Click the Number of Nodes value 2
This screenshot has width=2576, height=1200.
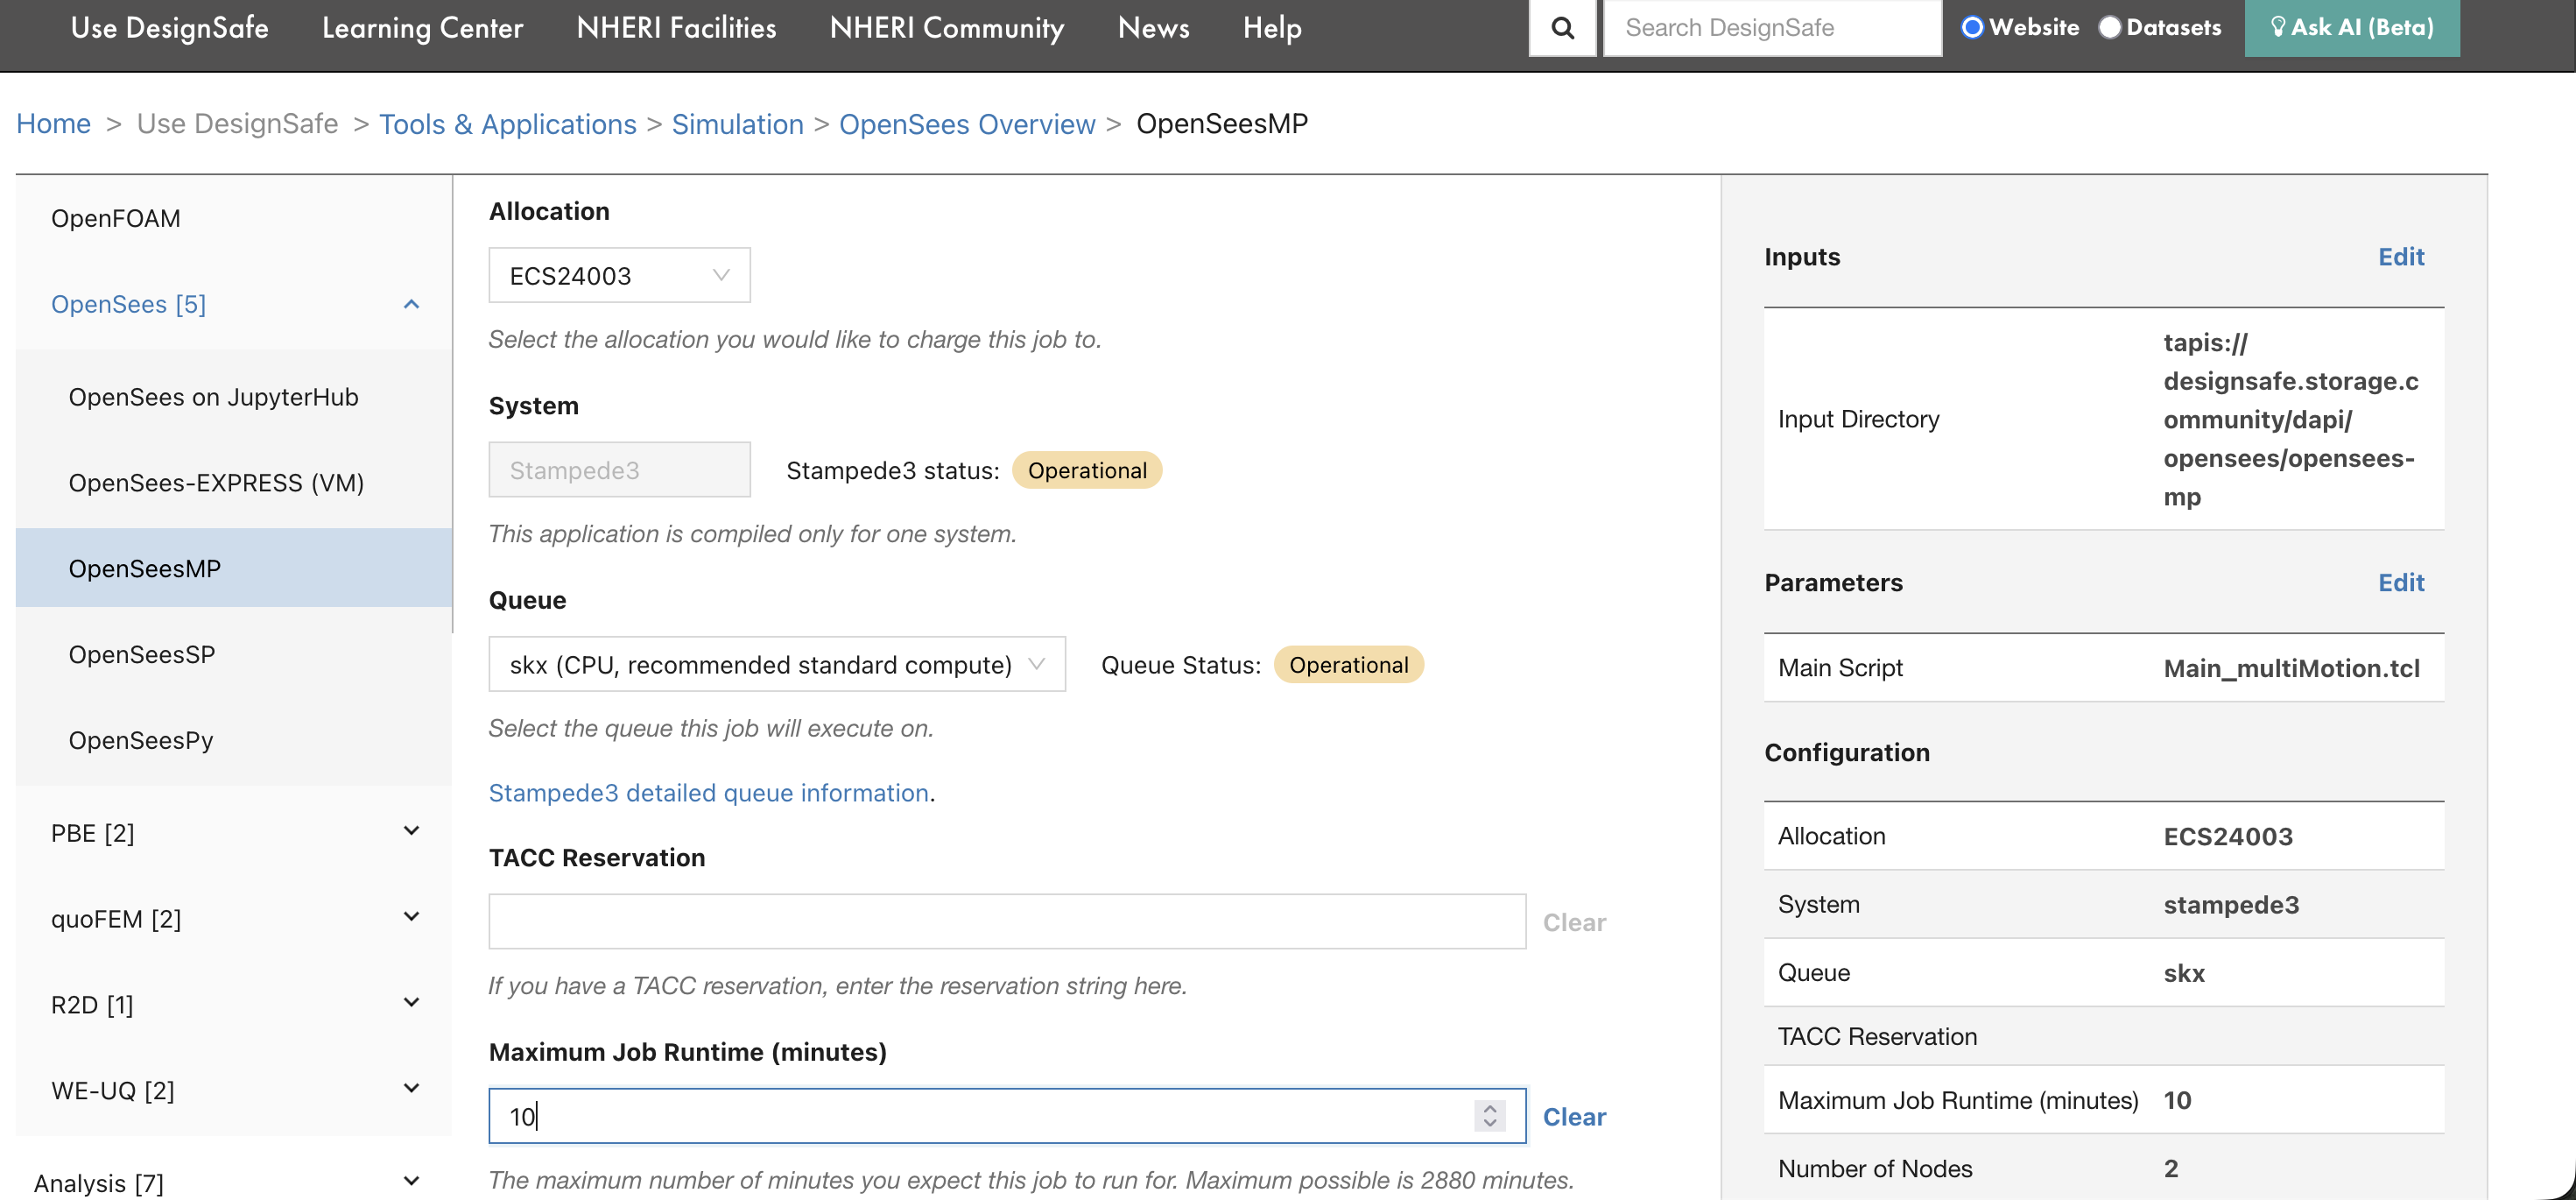tap(2171, 1168)
